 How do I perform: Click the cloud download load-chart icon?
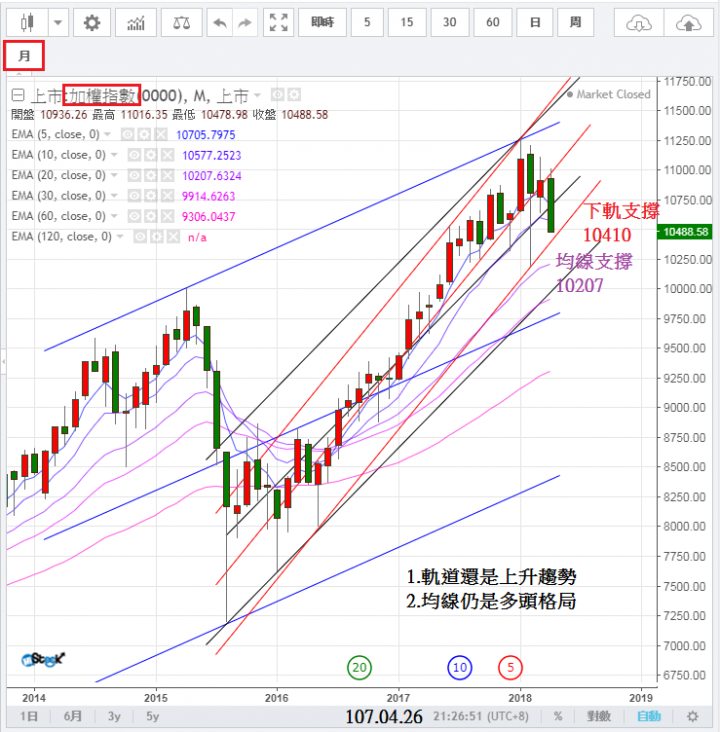(639, 22)
